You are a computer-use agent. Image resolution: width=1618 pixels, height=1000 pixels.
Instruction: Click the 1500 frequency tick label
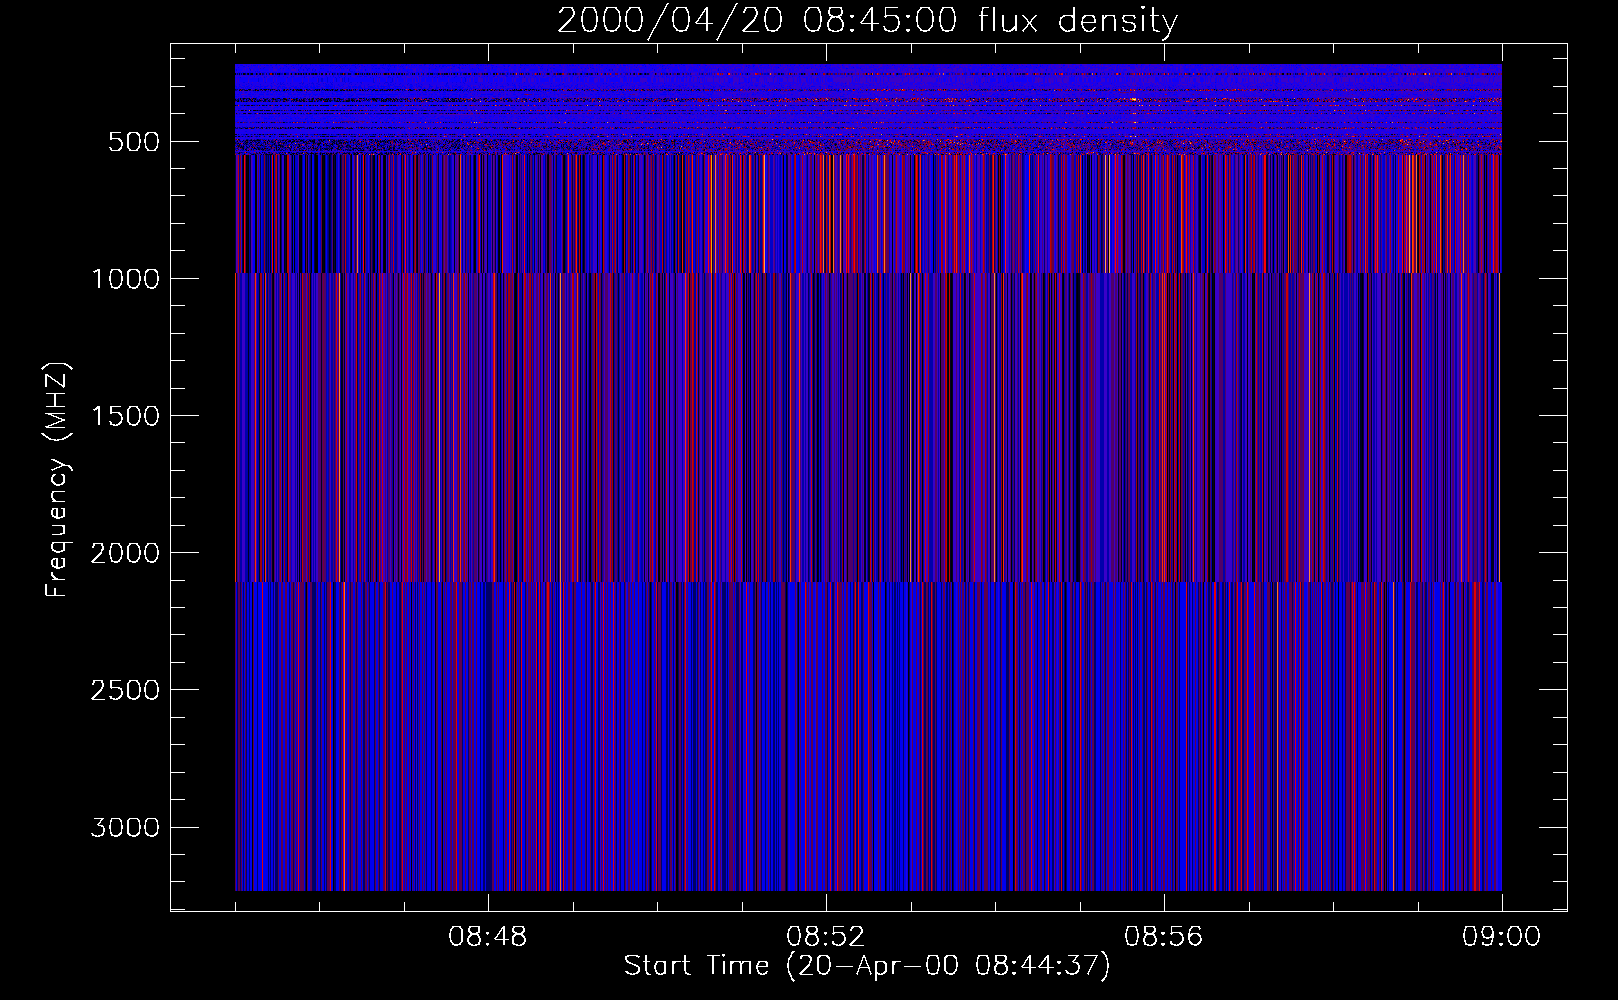click(125, 416)
